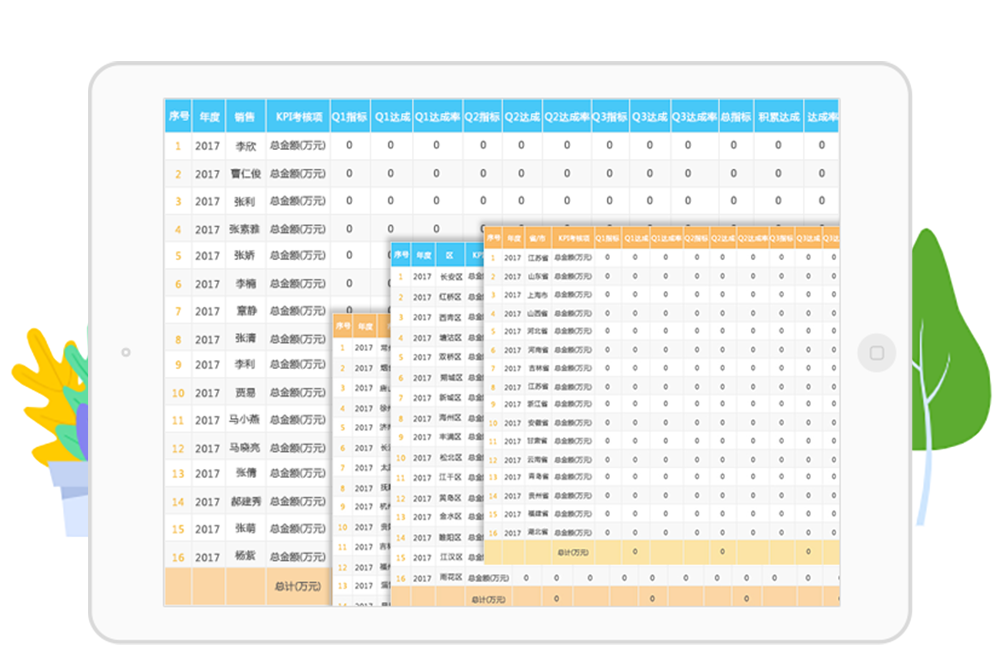
Task: Select salesperson 李欣 in the first row
Action: point(244,146)
